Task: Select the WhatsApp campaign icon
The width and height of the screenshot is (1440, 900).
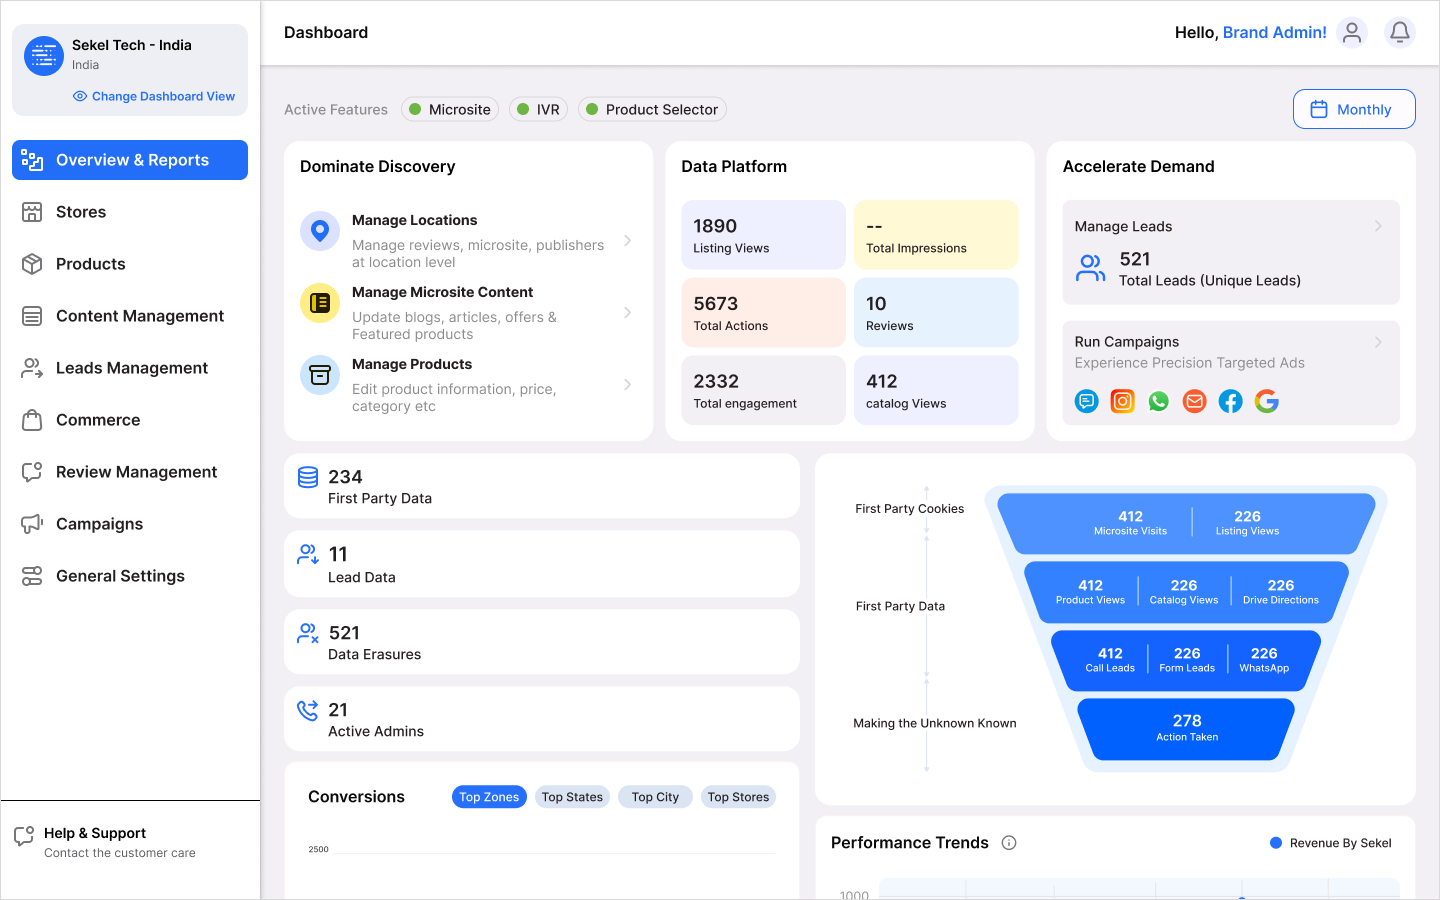Action: pos(1159,402)
